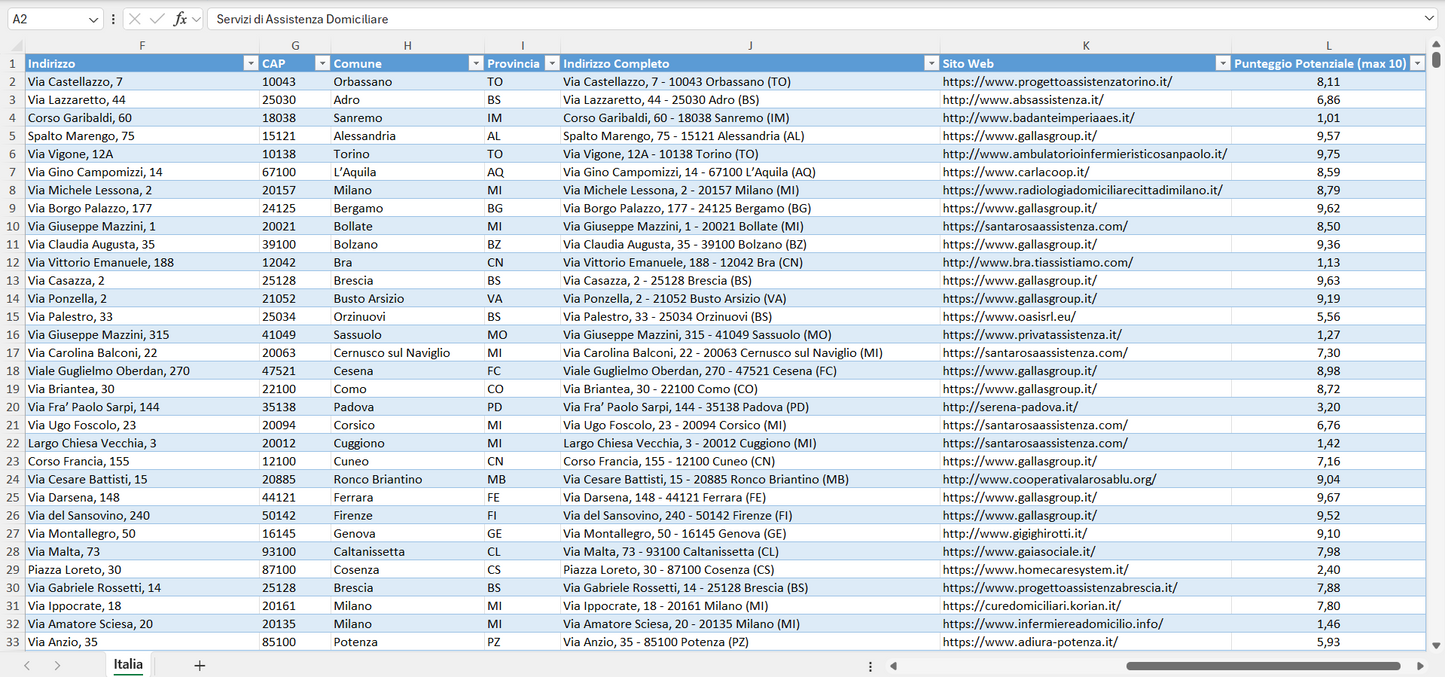Screen dimensions: 1445x677
Task: Click the Insert Function fx icon
Action: (x=180, y=19)
